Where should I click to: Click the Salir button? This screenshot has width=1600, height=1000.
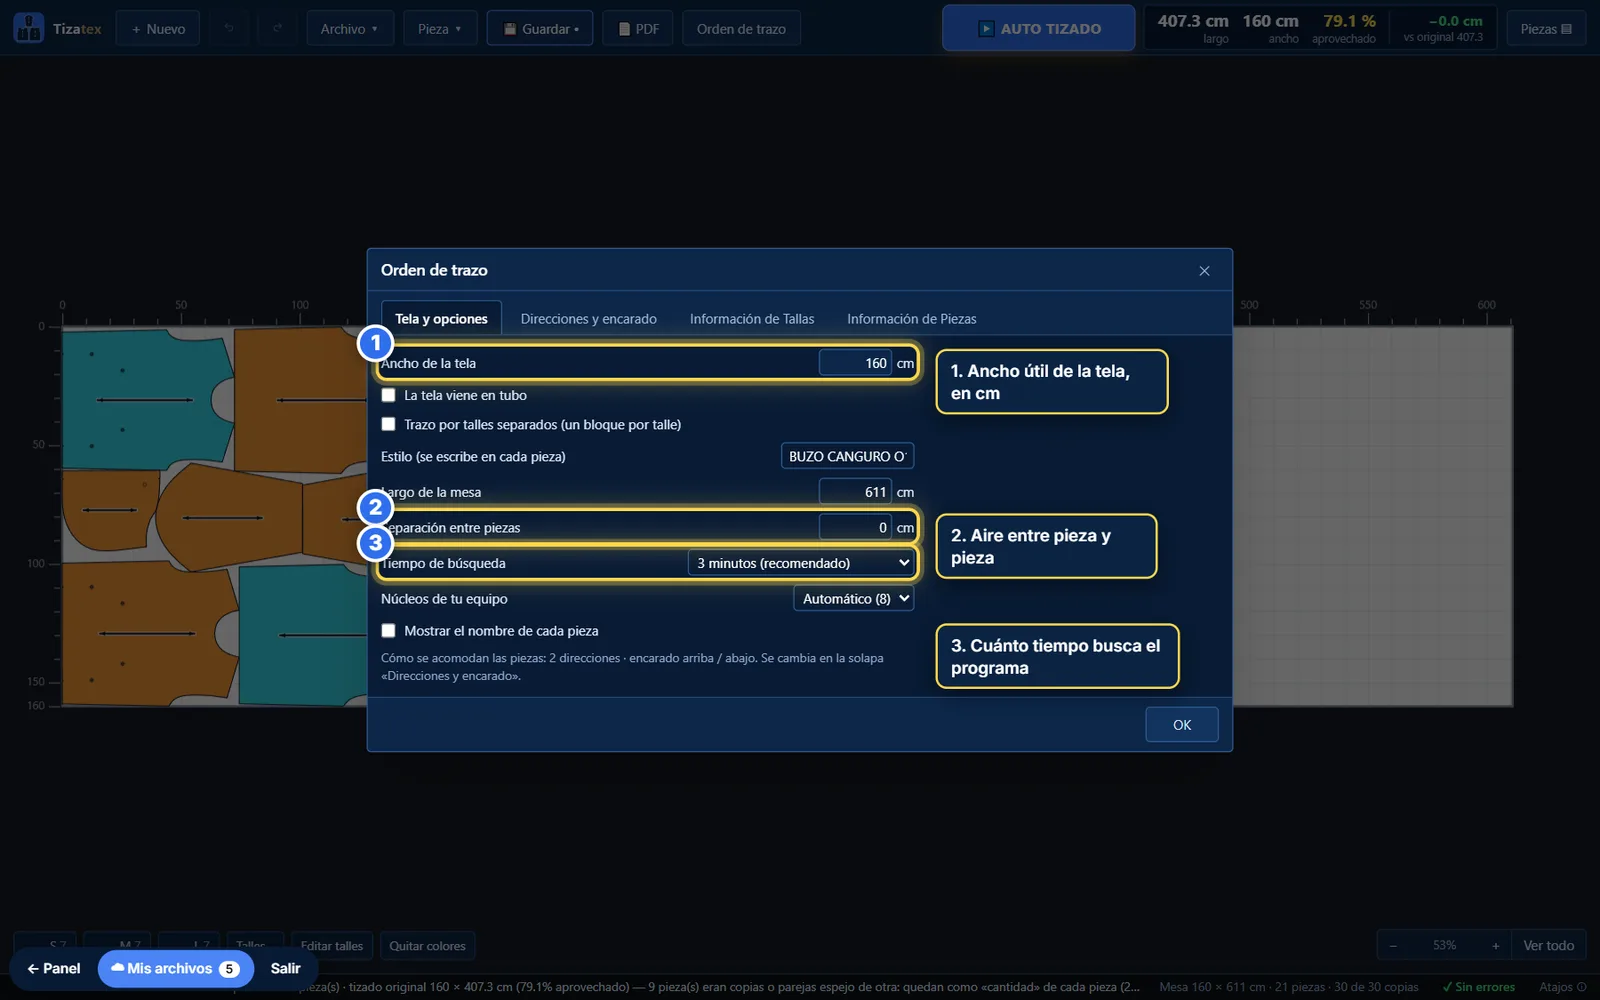tap(285, 969)
